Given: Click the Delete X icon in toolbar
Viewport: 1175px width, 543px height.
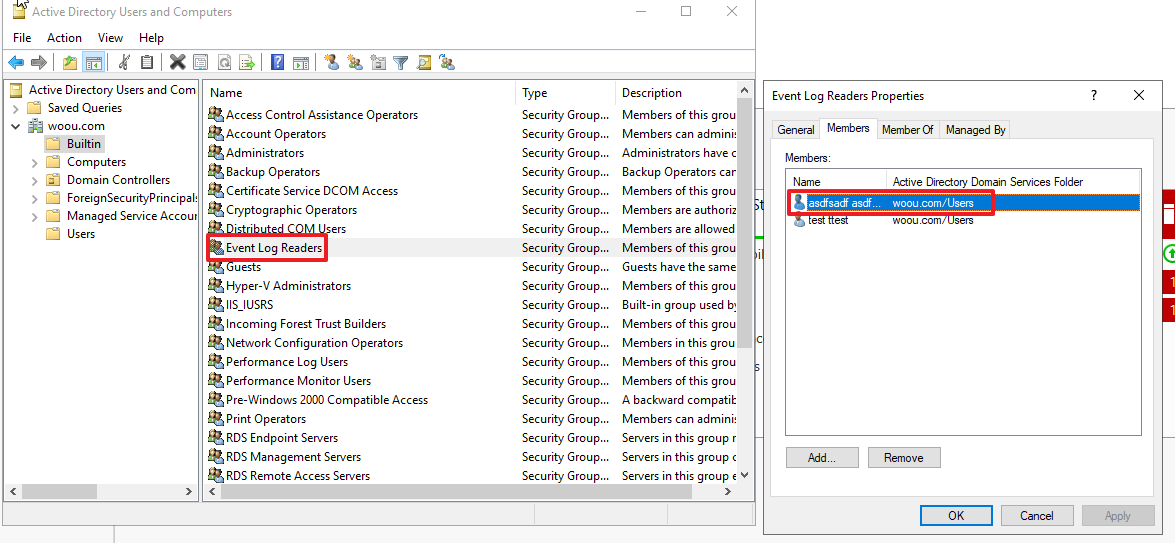Looking at the screenshot, I should click(x=178, y=63).
